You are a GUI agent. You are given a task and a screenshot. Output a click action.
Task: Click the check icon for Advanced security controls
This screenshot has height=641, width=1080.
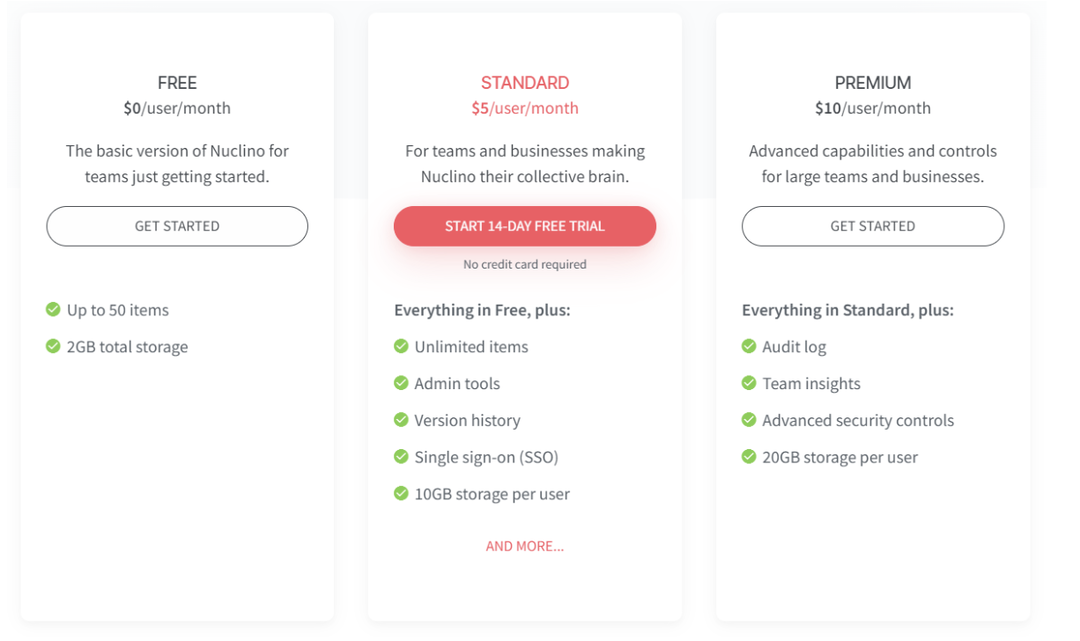pos(749,419)
